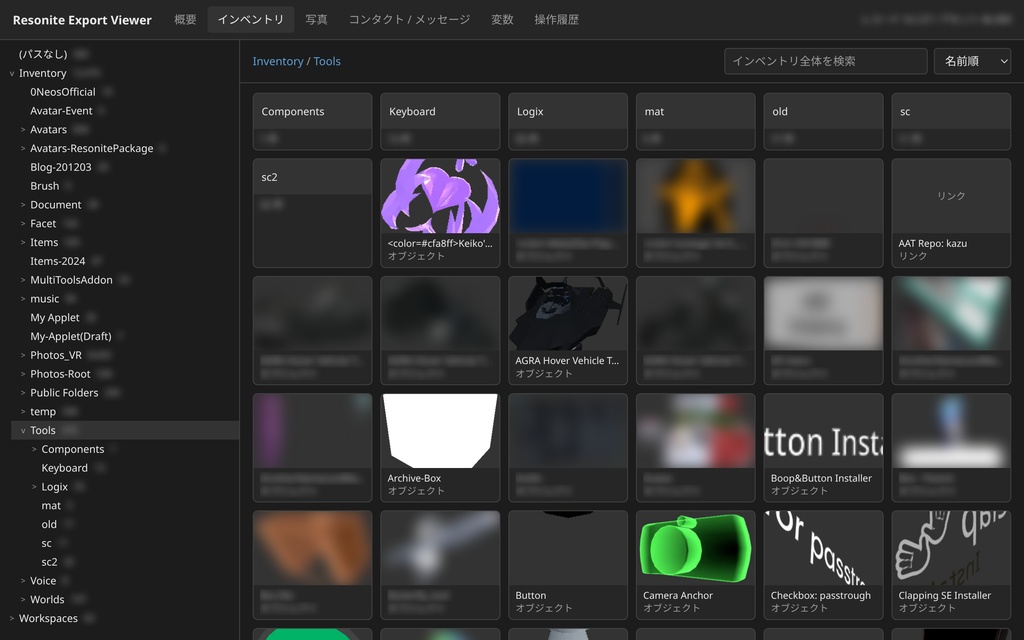Switch to the 変数 tab
Screen dimensions: 1024x640
coord(502,20)
